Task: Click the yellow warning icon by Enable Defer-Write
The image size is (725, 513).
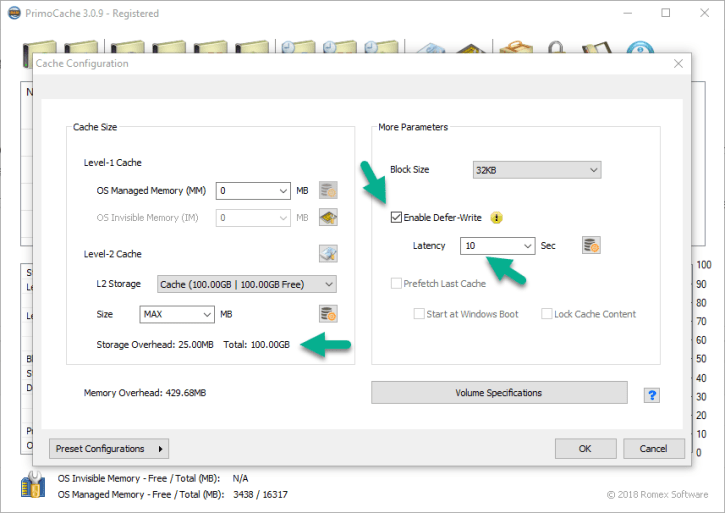Action: pos(496,217)
